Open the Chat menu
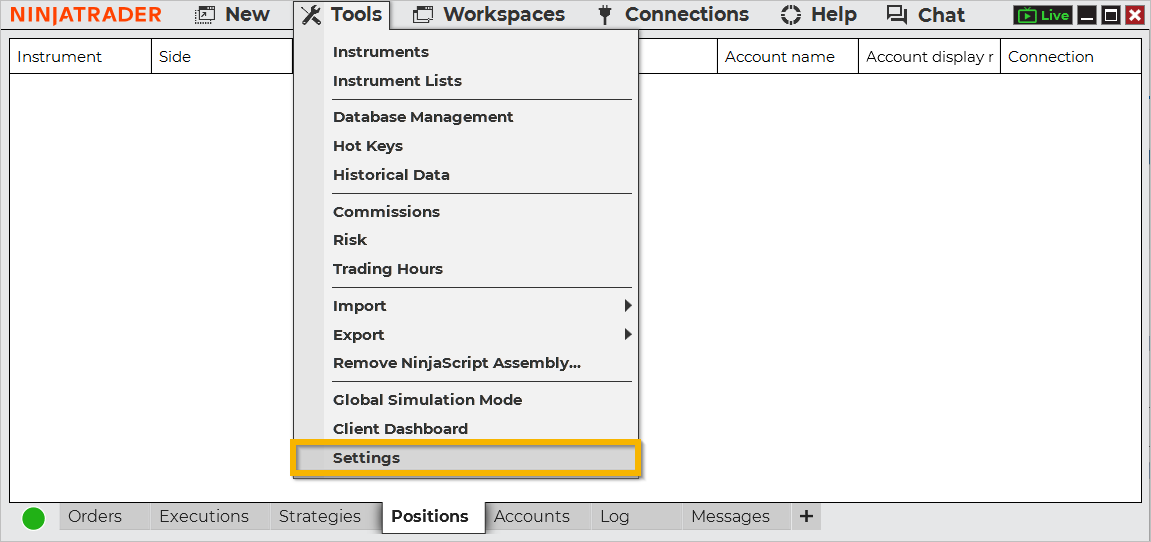The image size is (1151, 542). pos(926,15)
